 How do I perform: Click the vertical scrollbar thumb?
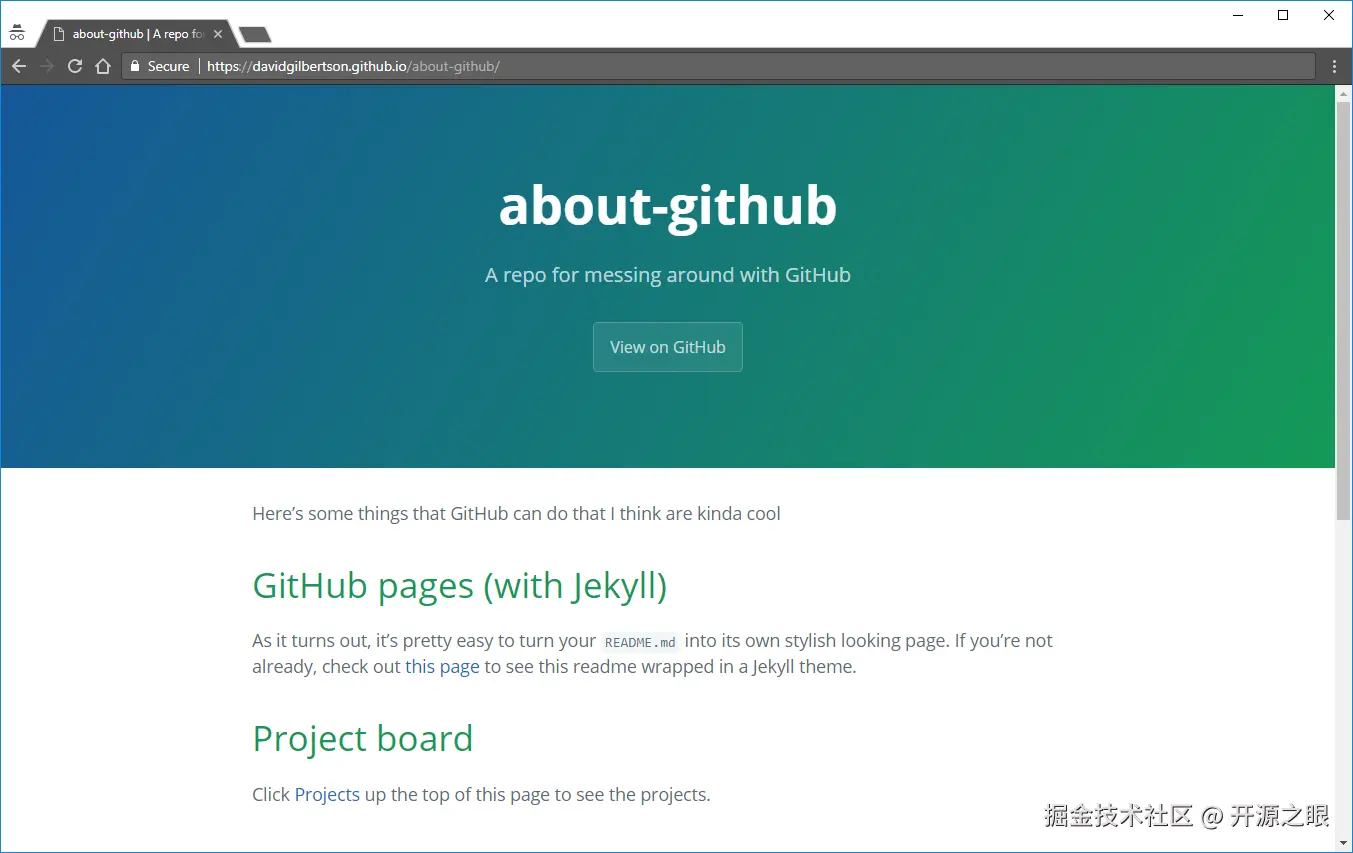pyautogui.click(x=1343, y=310)
